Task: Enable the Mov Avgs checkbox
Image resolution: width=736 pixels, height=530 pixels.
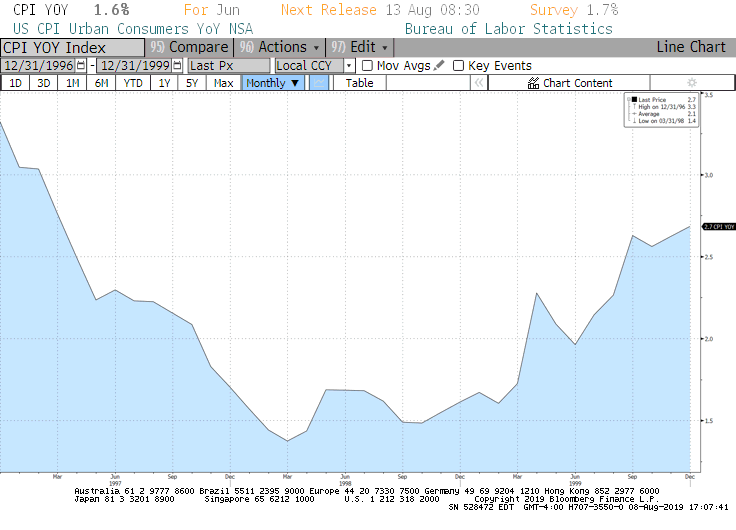Action: point(368,66)
